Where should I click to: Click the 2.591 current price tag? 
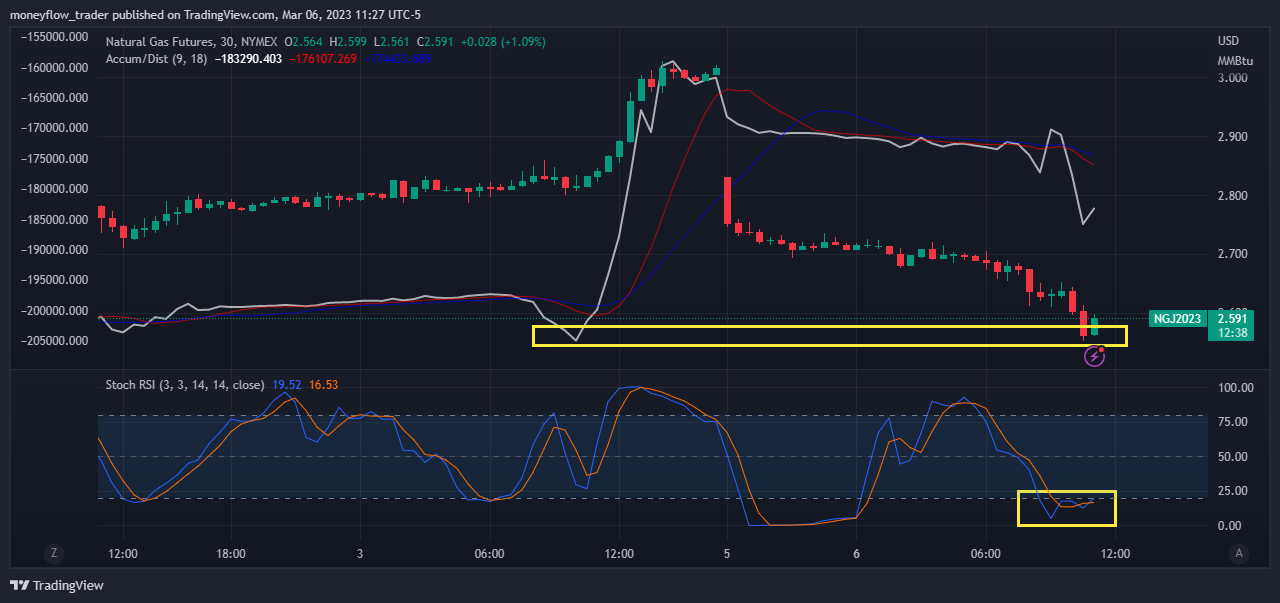1233,318
